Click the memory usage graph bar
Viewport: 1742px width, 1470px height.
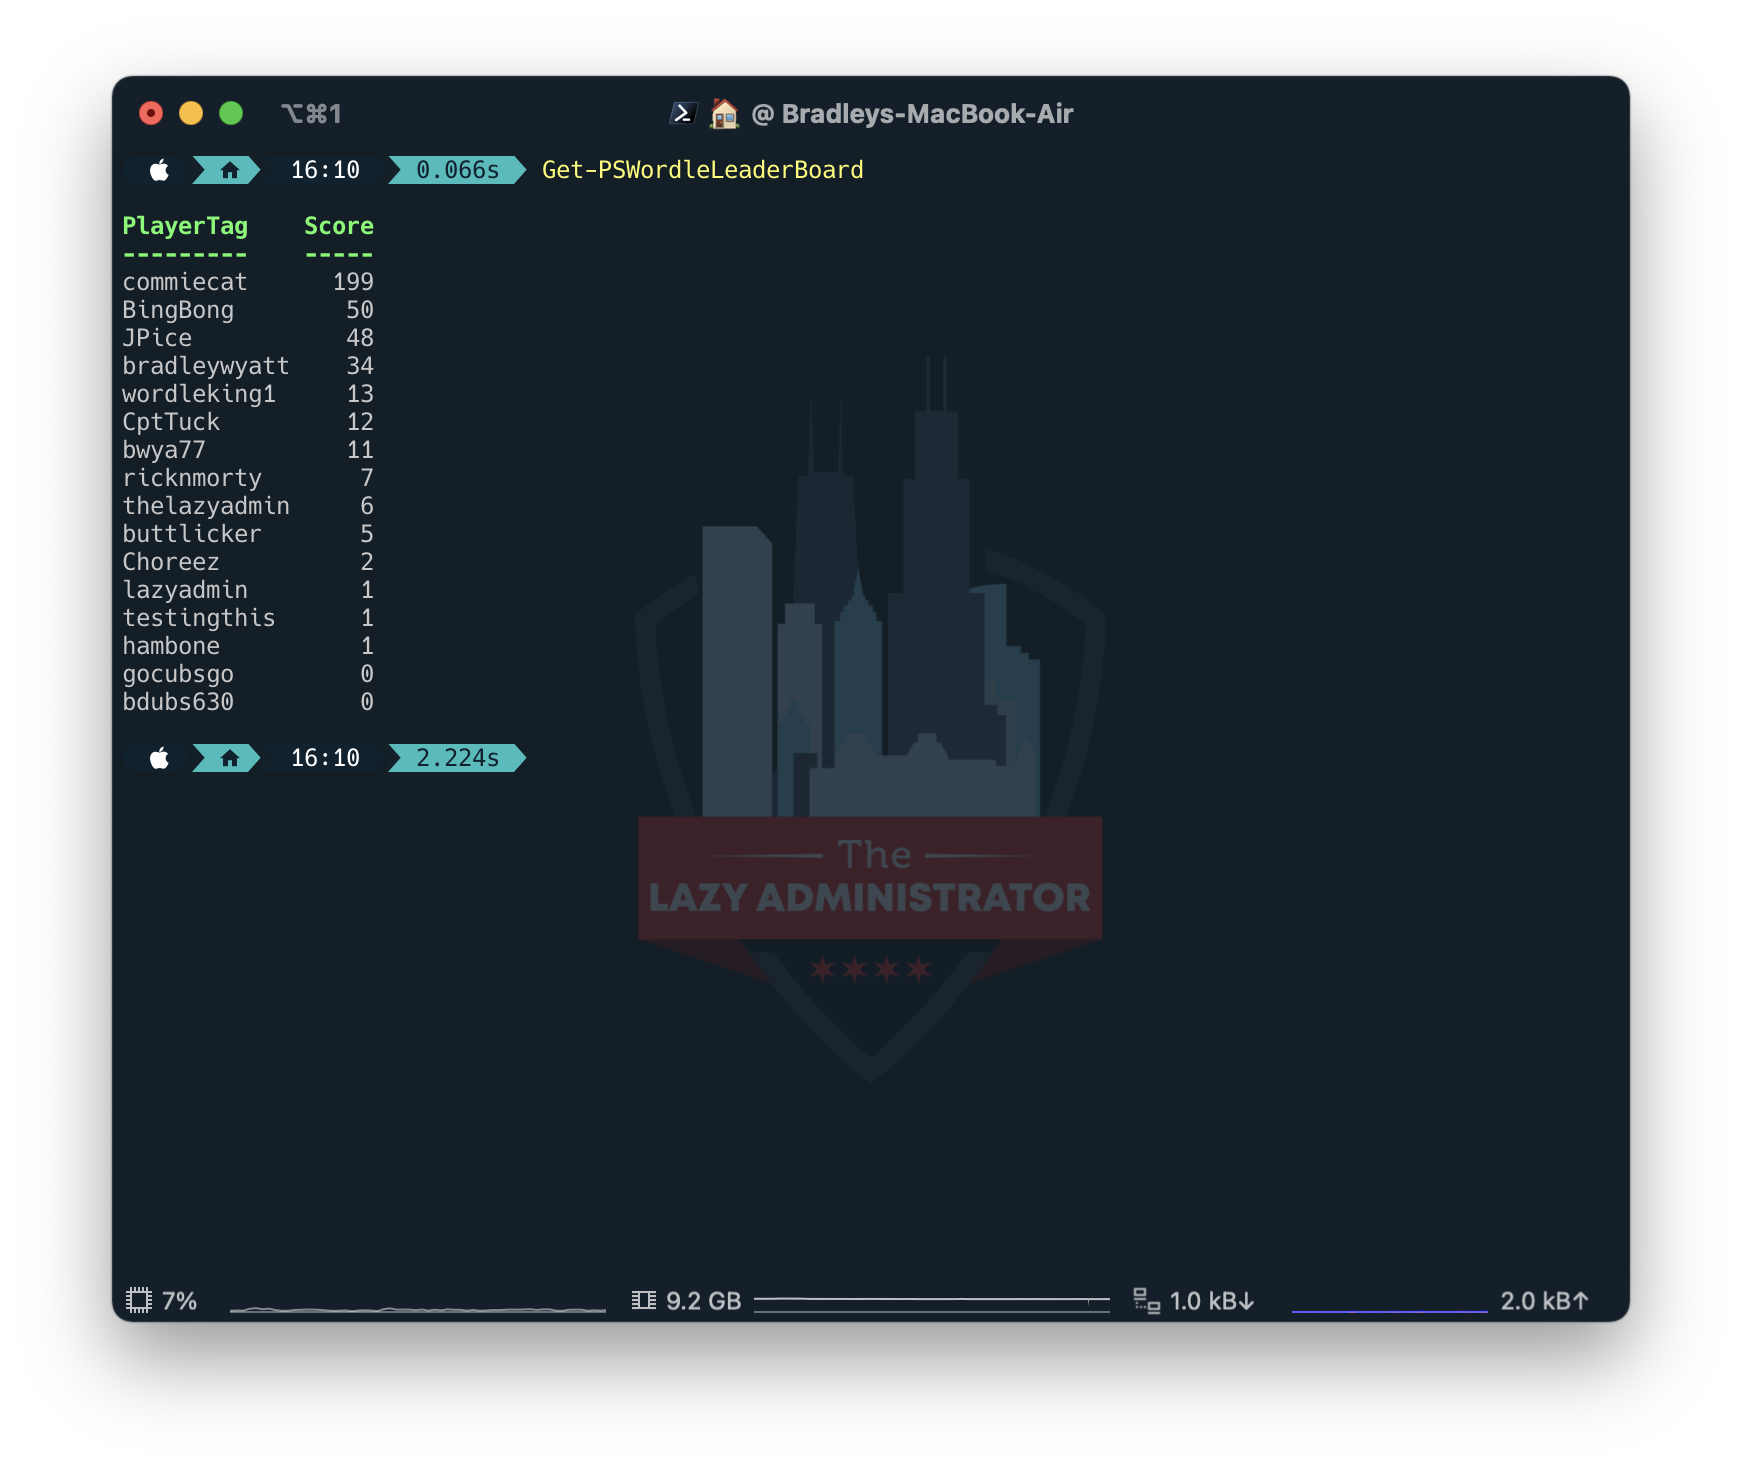click(932, 1304)
